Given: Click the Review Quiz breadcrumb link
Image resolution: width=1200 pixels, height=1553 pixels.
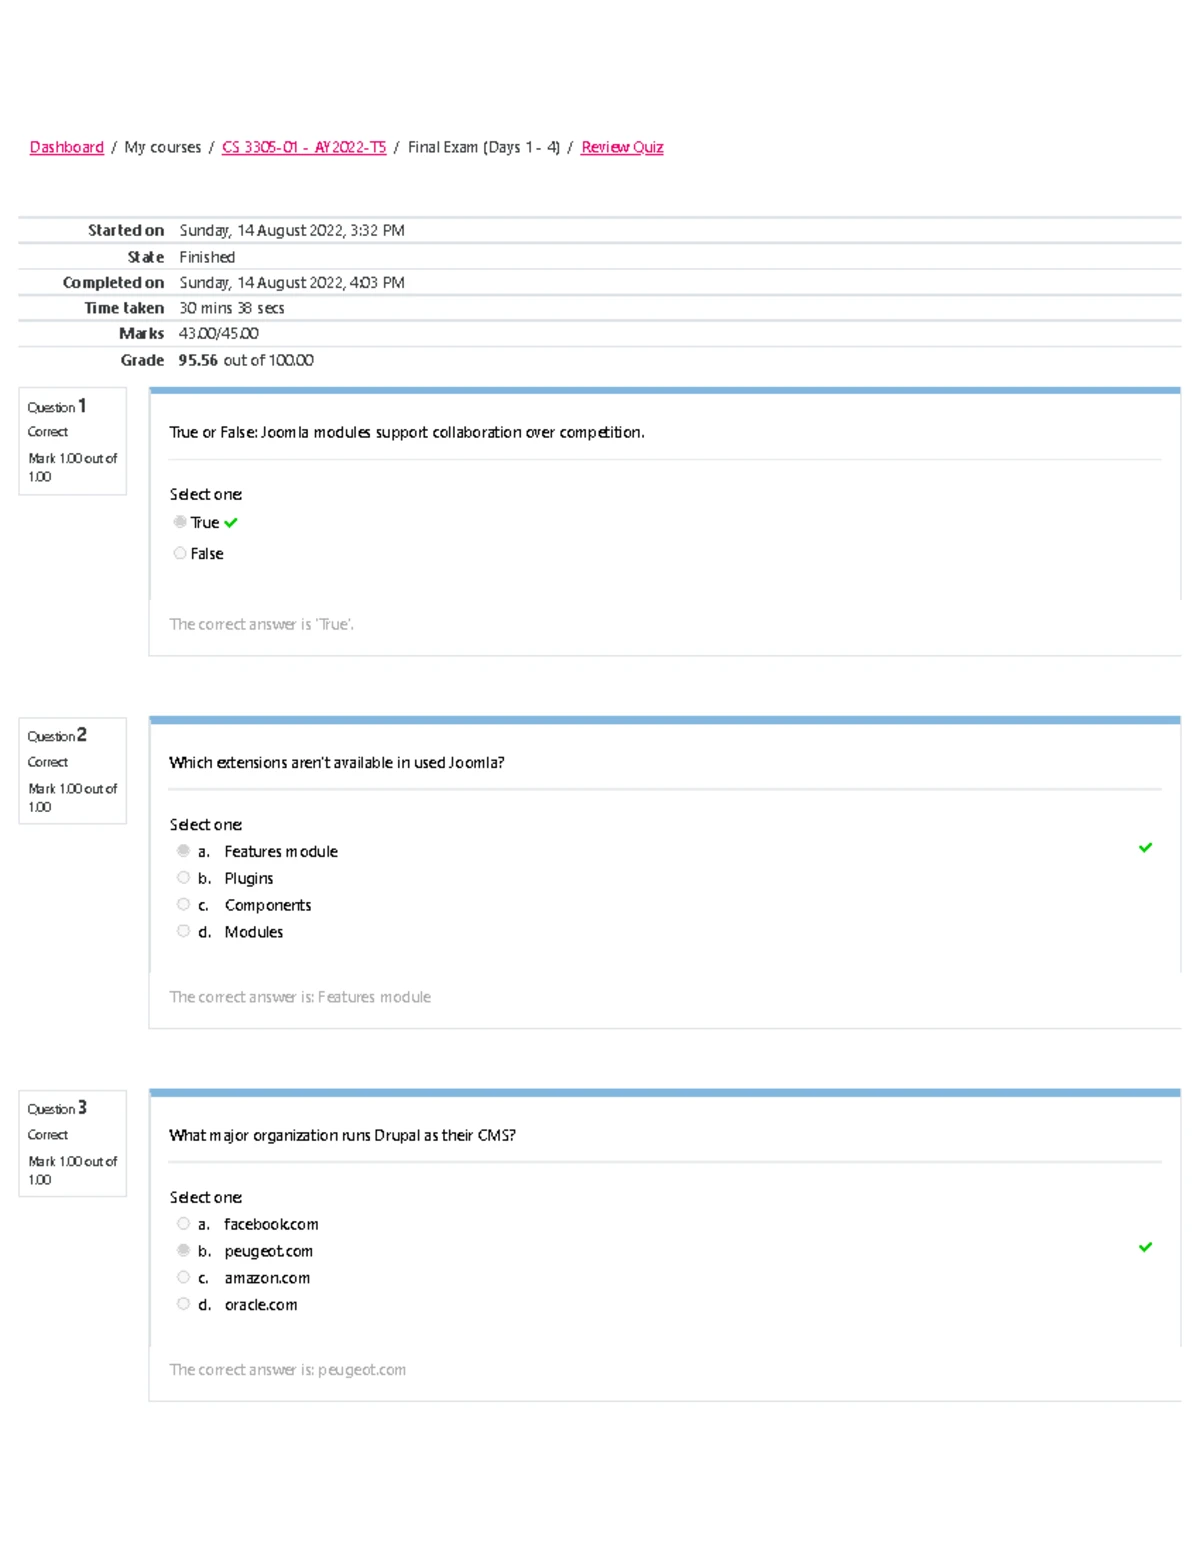Looking at the screenshot, I should [x=622, y=147].
